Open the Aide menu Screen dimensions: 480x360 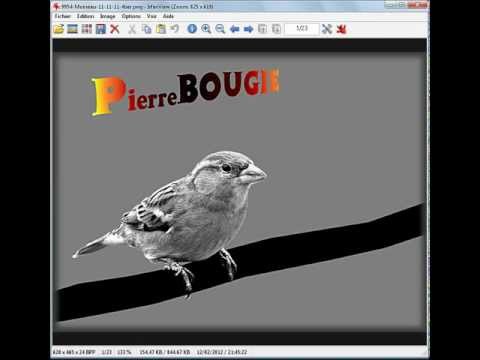168,16
